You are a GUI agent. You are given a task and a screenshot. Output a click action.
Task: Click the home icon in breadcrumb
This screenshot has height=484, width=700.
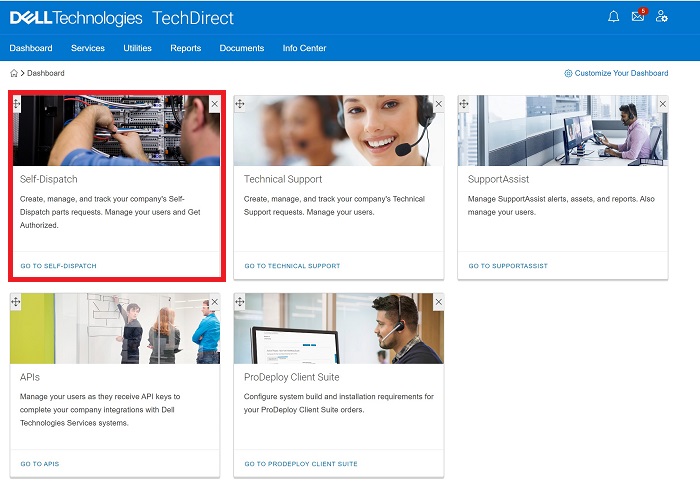coord(14,73)
